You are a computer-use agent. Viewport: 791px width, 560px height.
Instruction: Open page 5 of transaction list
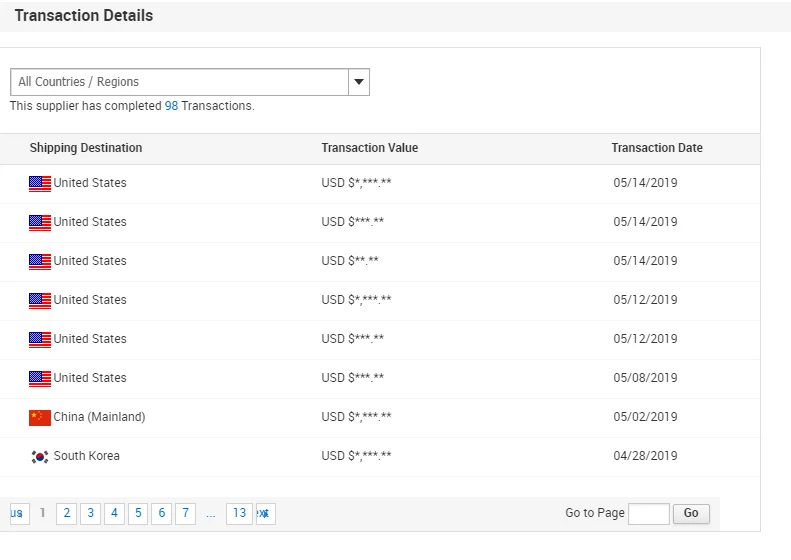pos(138,513)
